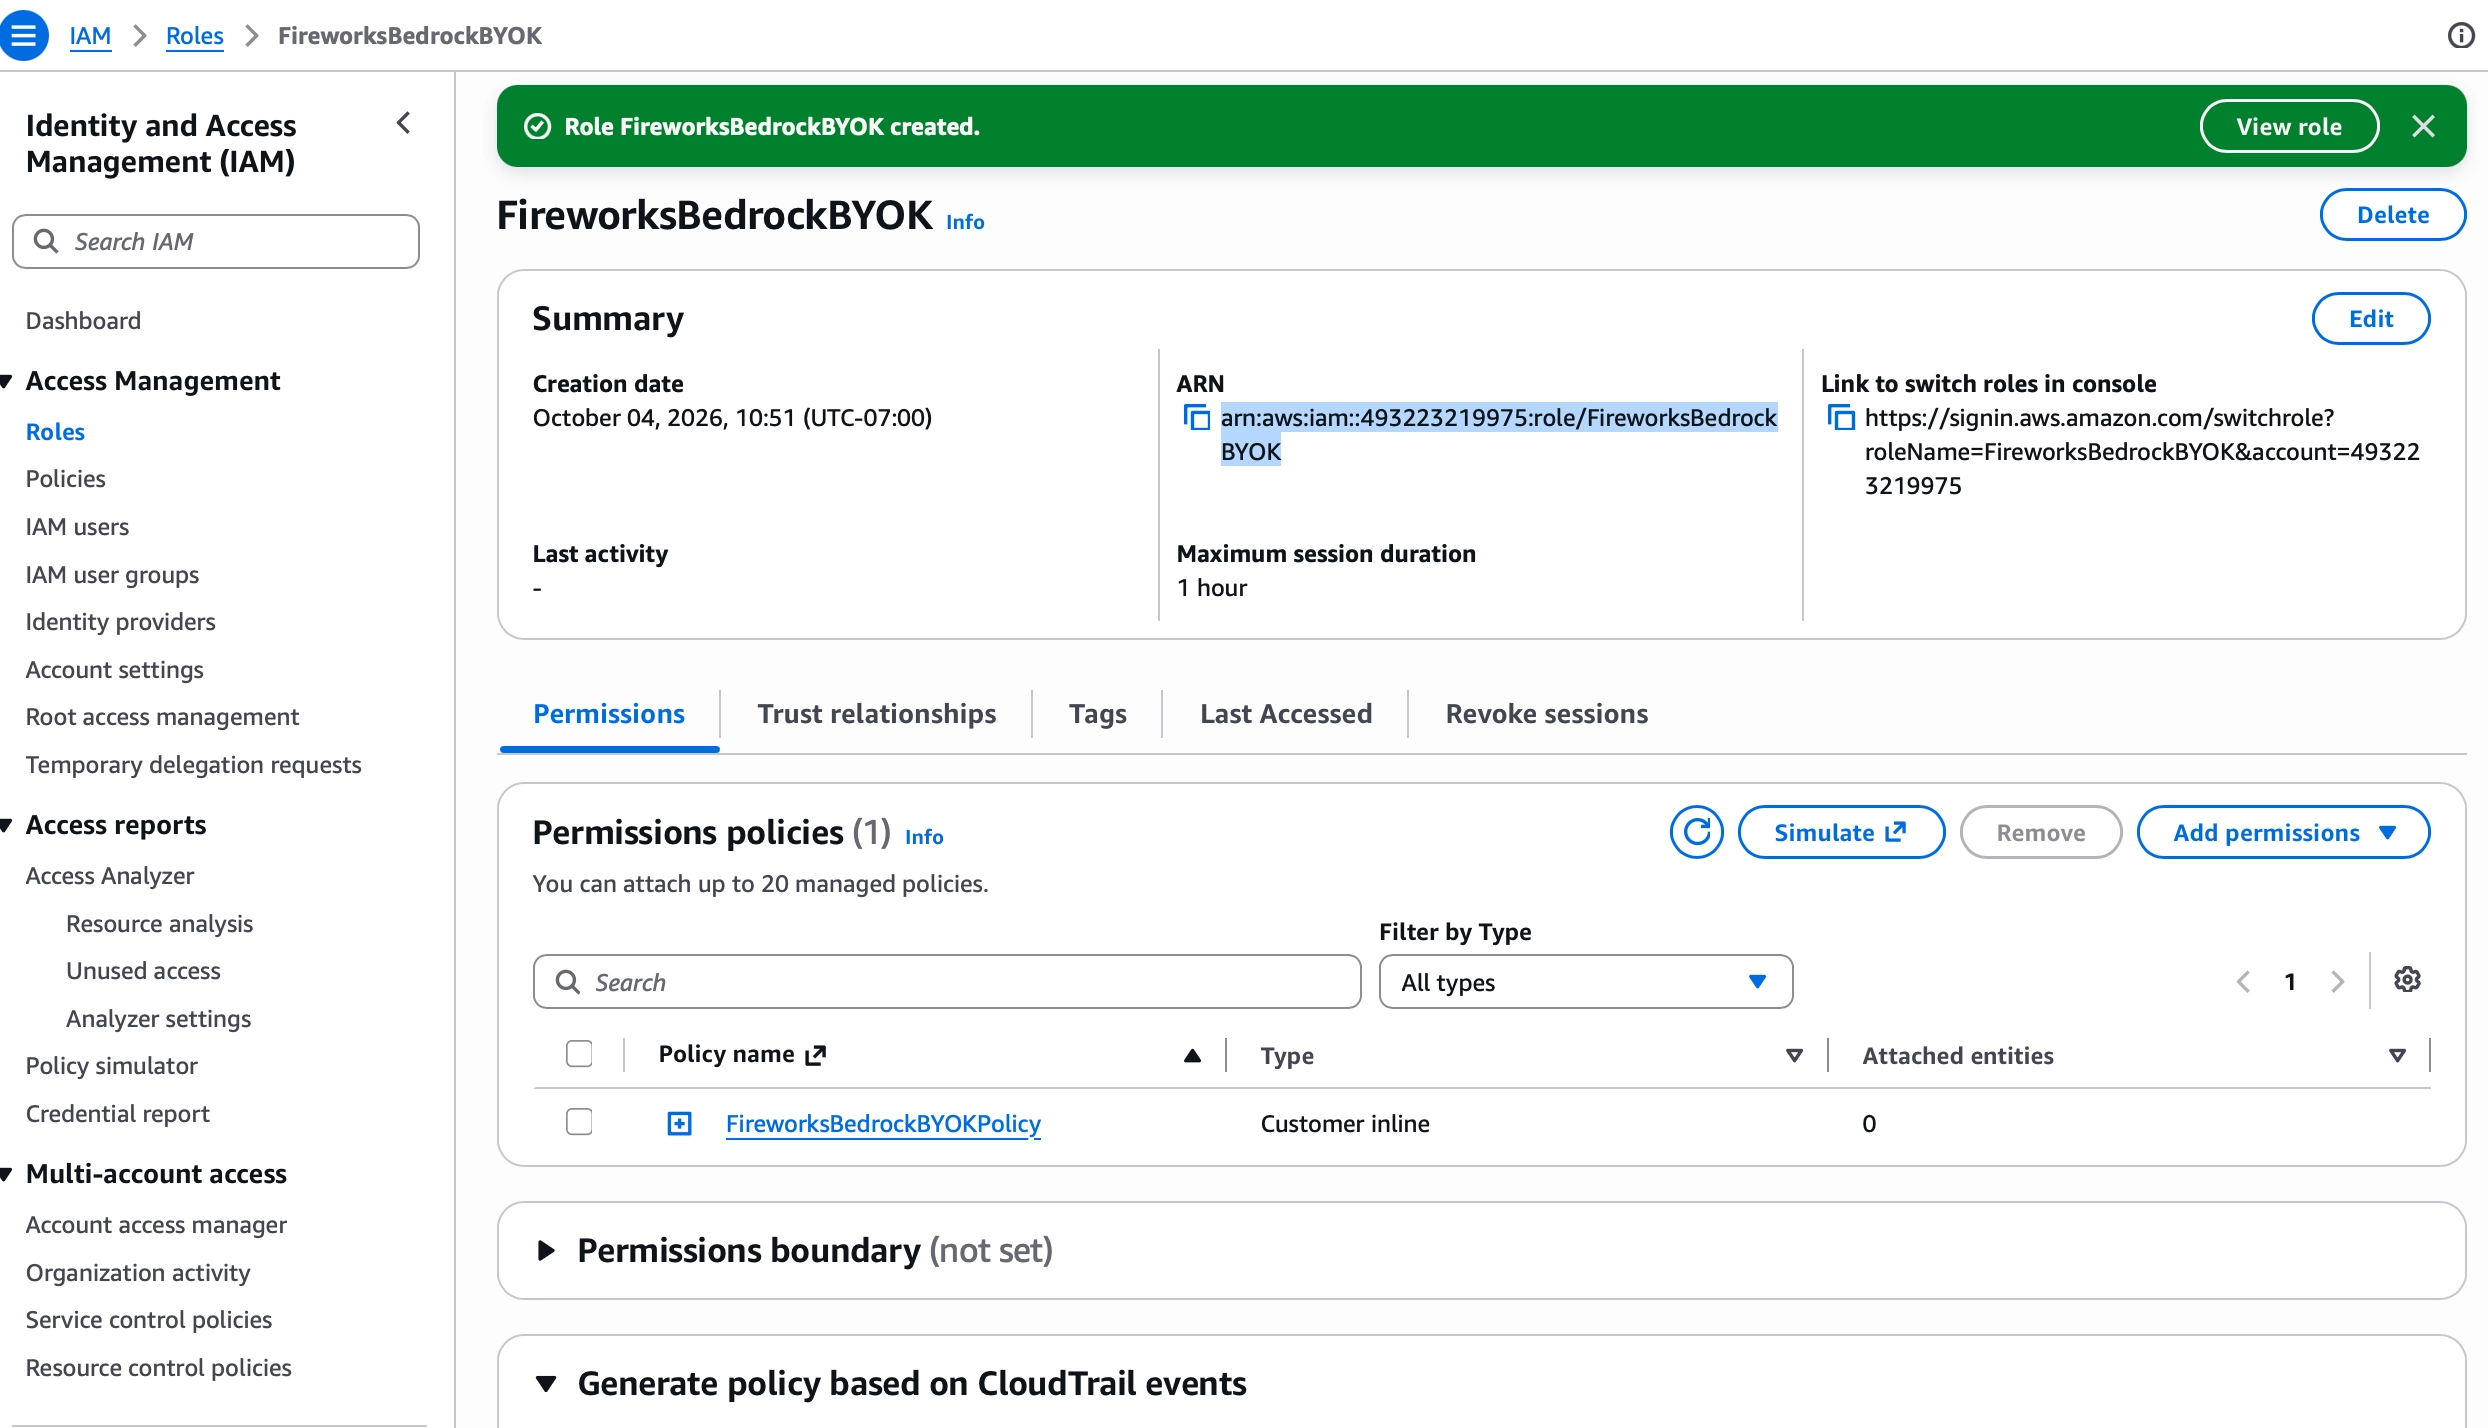Viewport: 2488px width, 1428px height.
Task: Copy the role ARN with copy icon
Action: 1196,417
